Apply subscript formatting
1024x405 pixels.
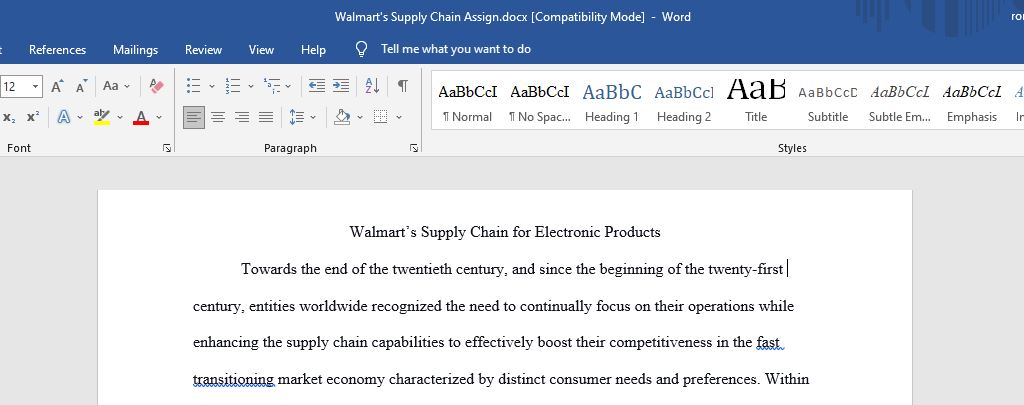click(x=9, y=118)
